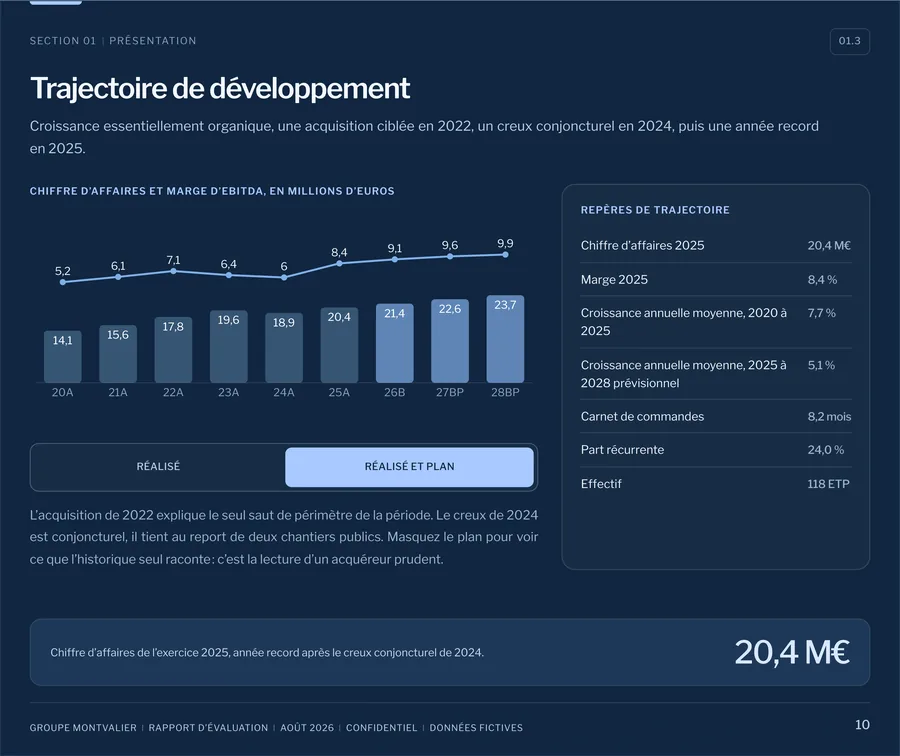This screenshot has width=900, height=756.
Task: Click "CONFIDENTIEL" in the footer
Action: point(382,728)
